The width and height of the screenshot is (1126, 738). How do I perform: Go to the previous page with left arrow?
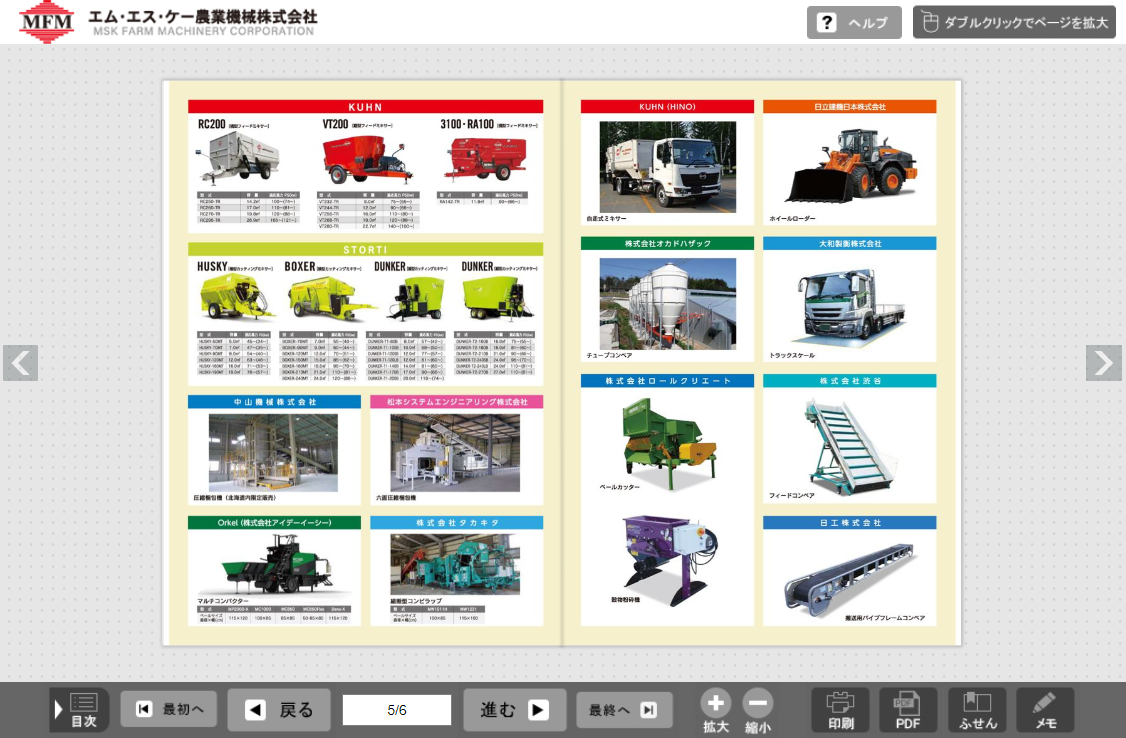pyautogui.click(x=21, y=363)
